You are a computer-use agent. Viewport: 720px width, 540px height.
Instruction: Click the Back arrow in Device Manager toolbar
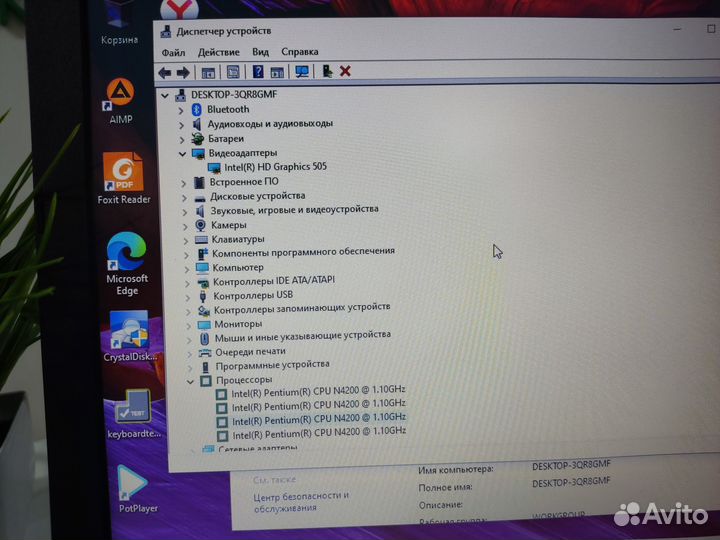[x=164, y=73]
